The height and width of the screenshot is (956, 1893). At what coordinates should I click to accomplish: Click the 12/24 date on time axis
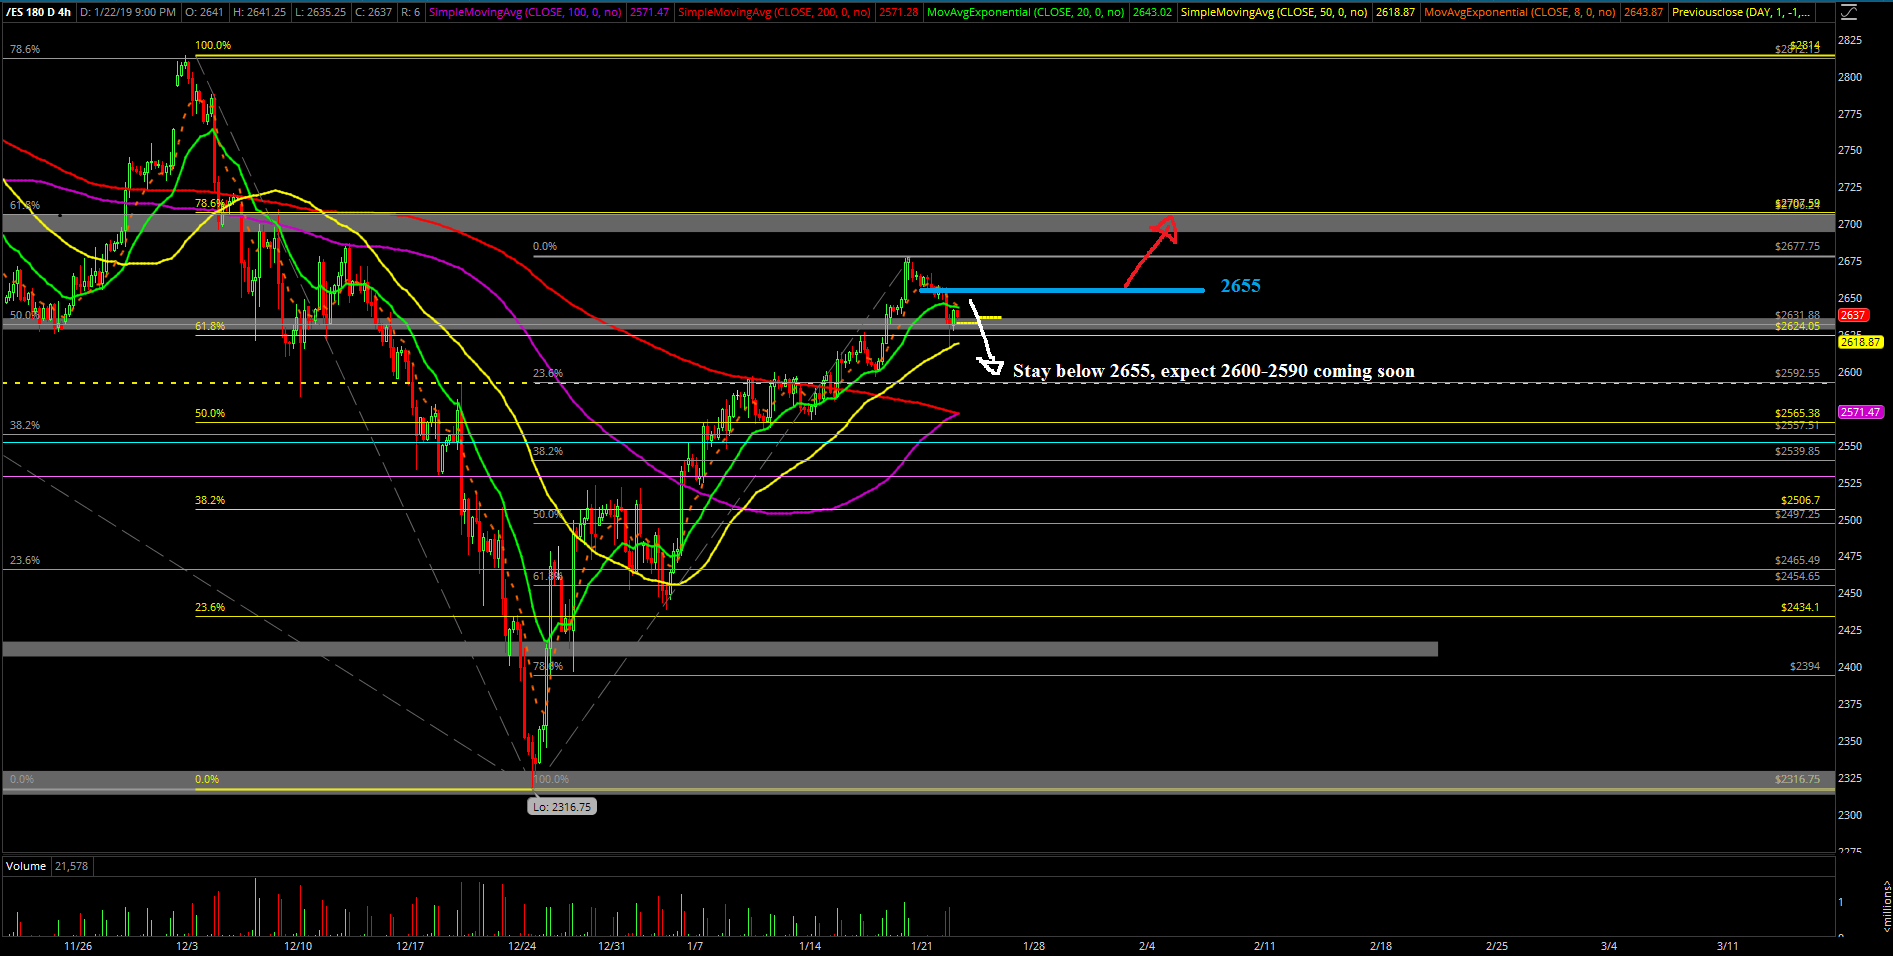point(522,946)
